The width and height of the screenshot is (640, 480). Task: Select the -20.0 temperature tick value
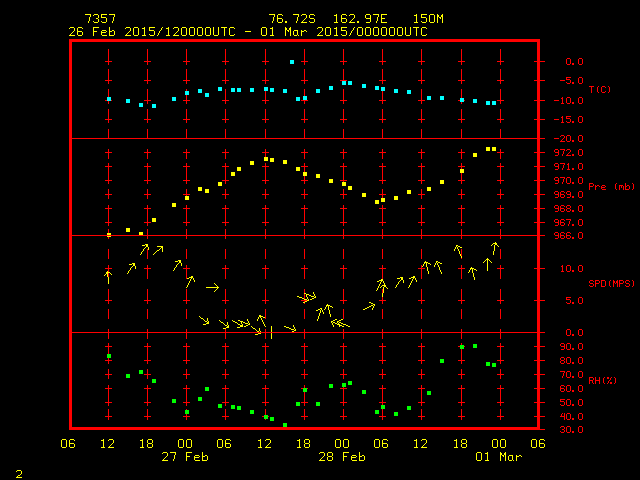[x=568, y=139]
